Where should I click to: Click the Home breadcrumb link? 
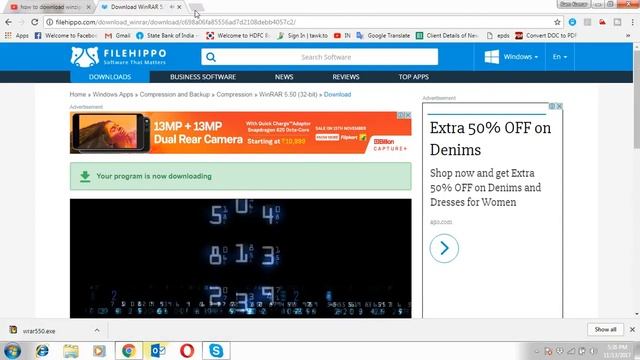pos(78,94)
